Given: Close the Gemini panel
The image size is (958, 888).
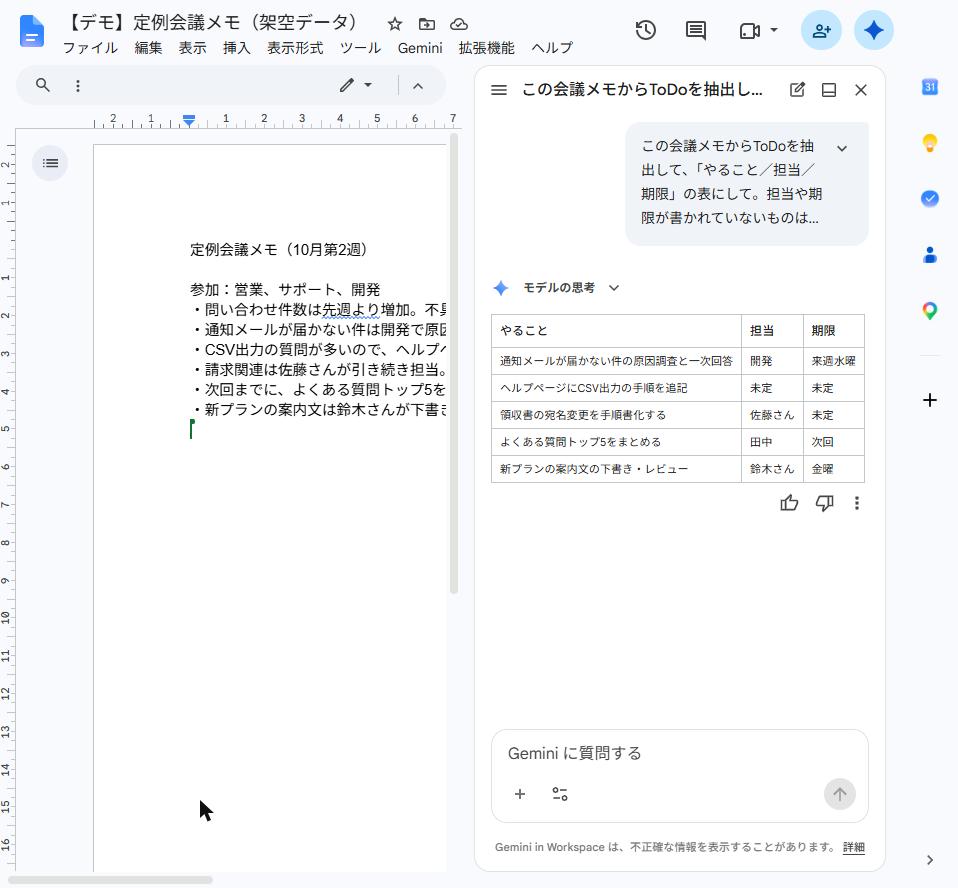Looking at the screenshot, I should tap(861, 90).
